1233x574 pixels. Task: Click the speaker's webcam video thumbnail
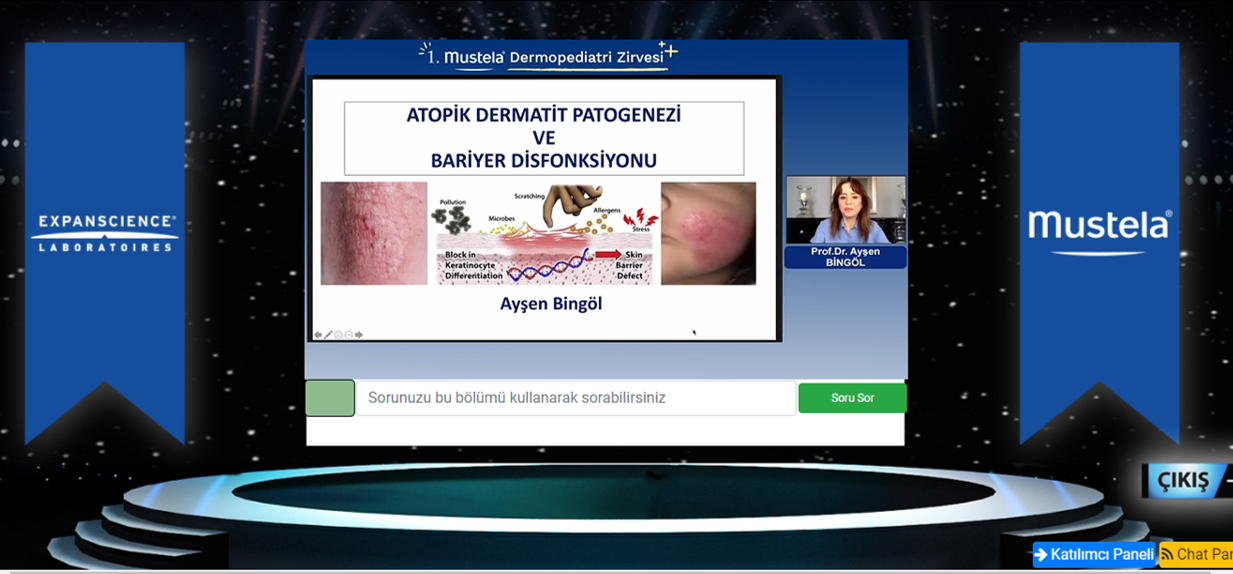tap(845, 210)
